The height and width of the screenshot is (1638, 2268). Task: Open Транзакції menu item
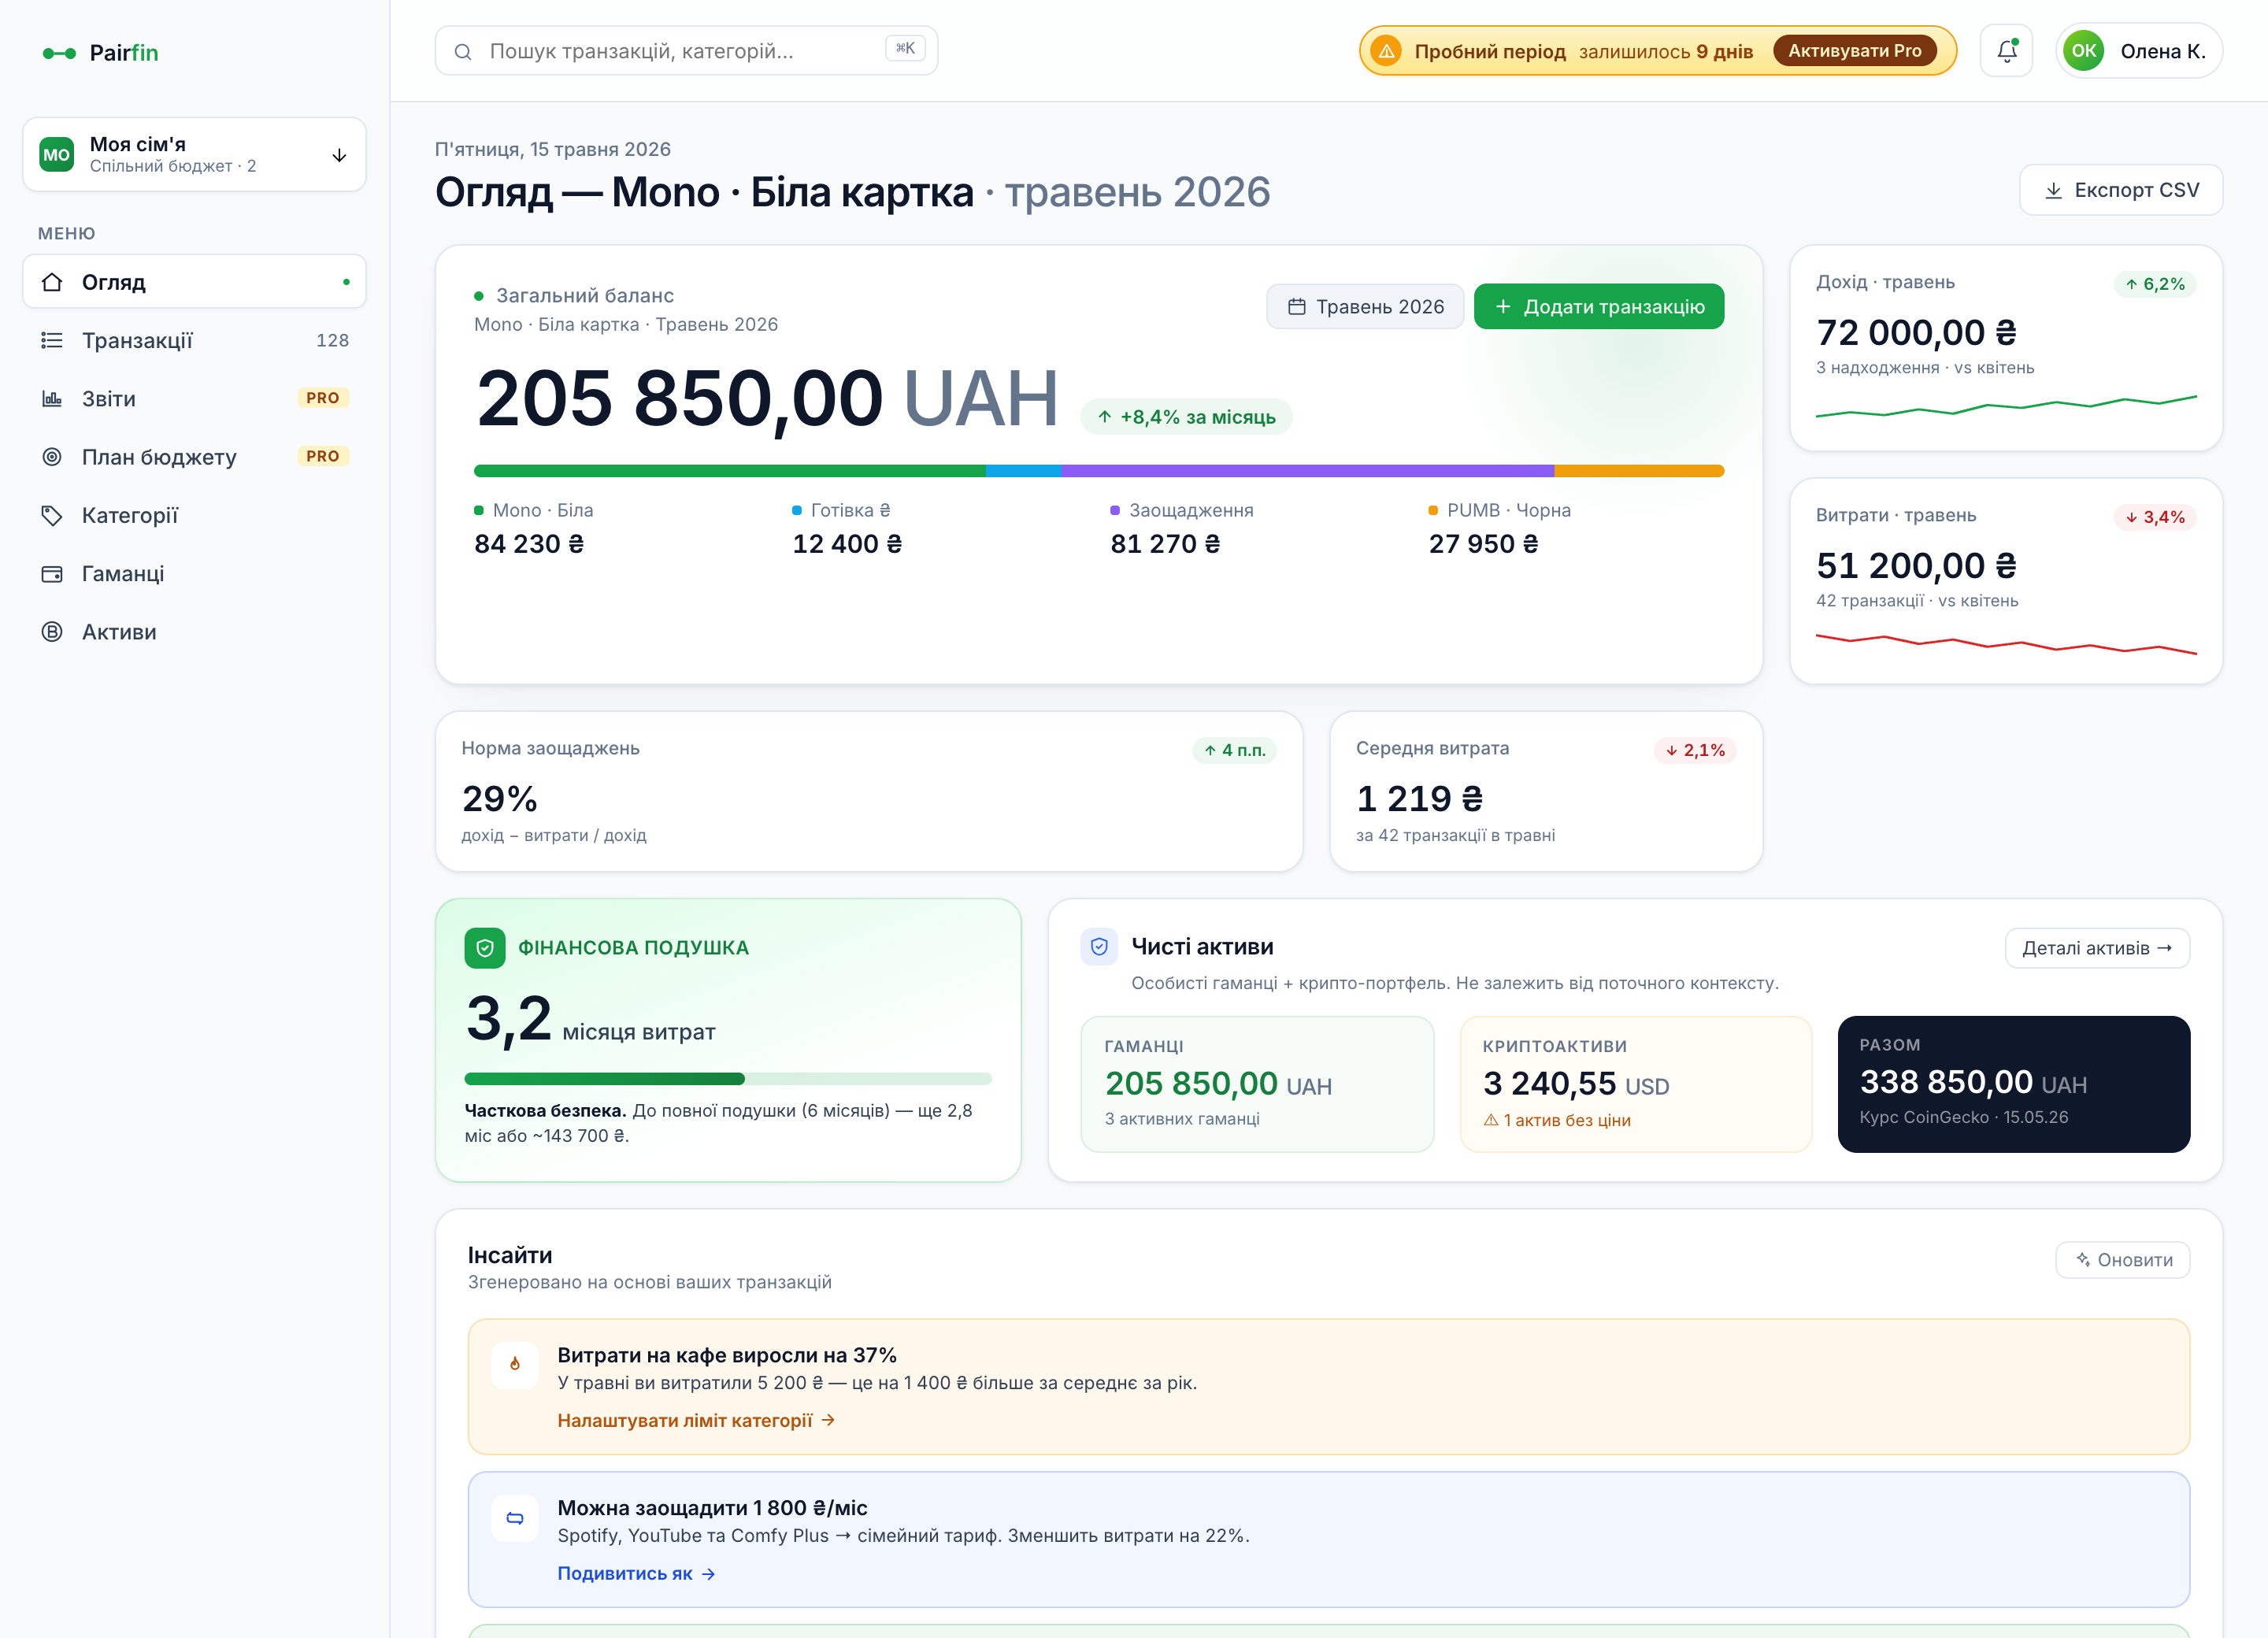(x=194, y=341)
